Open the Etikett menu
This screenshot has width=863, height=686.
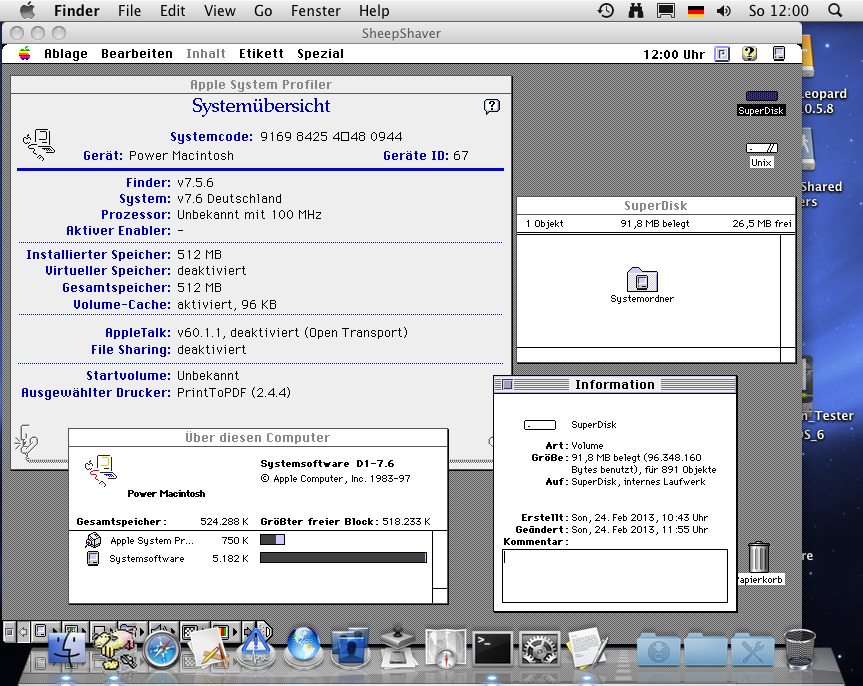click(x=261, y=53)
